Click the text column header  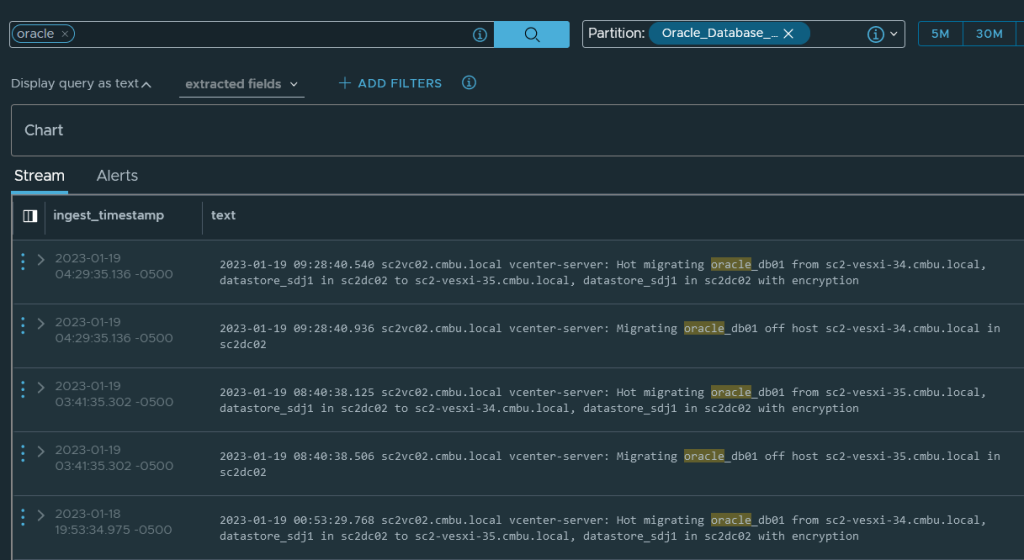point(223,215)
